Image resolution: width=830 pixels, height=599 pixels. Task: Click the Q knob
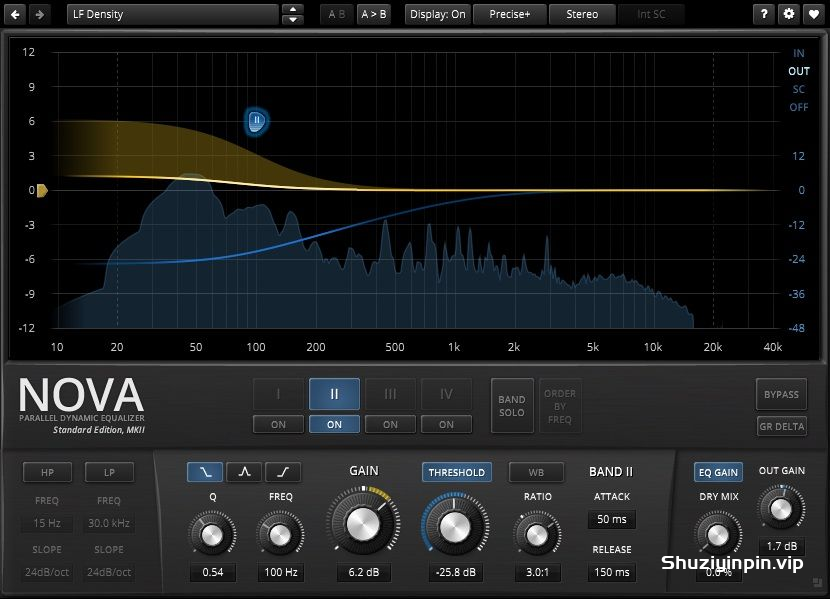212,534
